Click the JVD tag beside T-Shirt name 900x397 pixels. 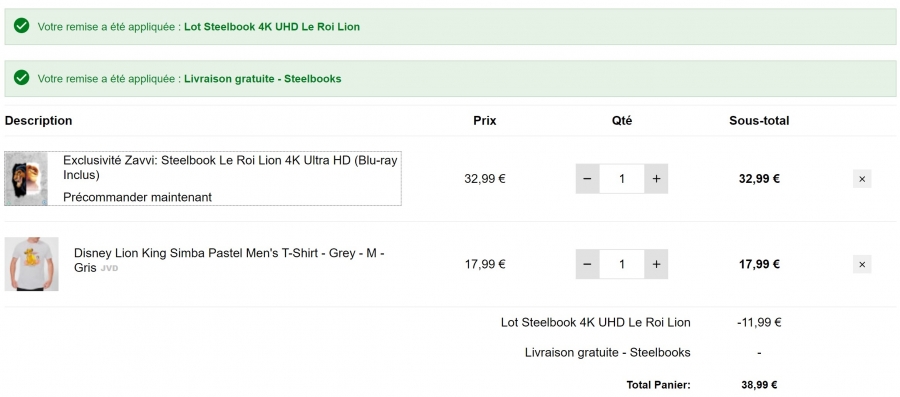point(109,268)
